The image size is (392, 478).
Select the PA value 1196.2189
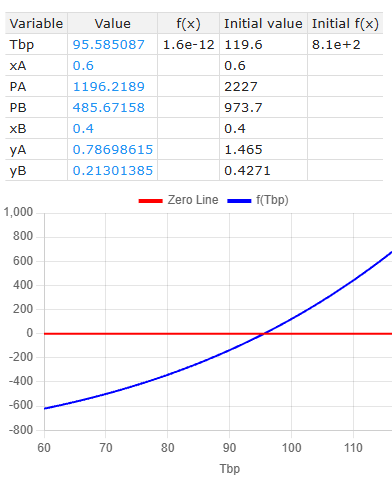109,86
